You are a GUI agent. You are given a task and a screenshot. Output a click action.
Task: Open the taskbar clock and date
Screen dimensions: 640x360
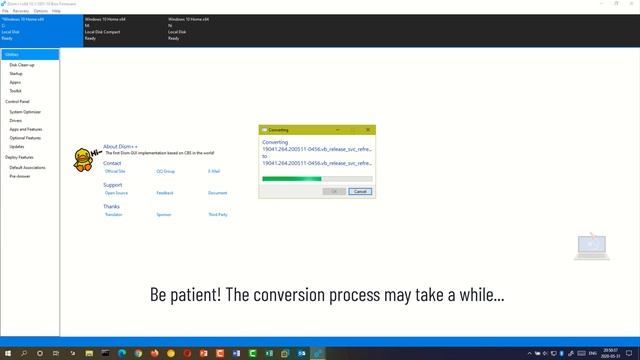click(610, 353)
